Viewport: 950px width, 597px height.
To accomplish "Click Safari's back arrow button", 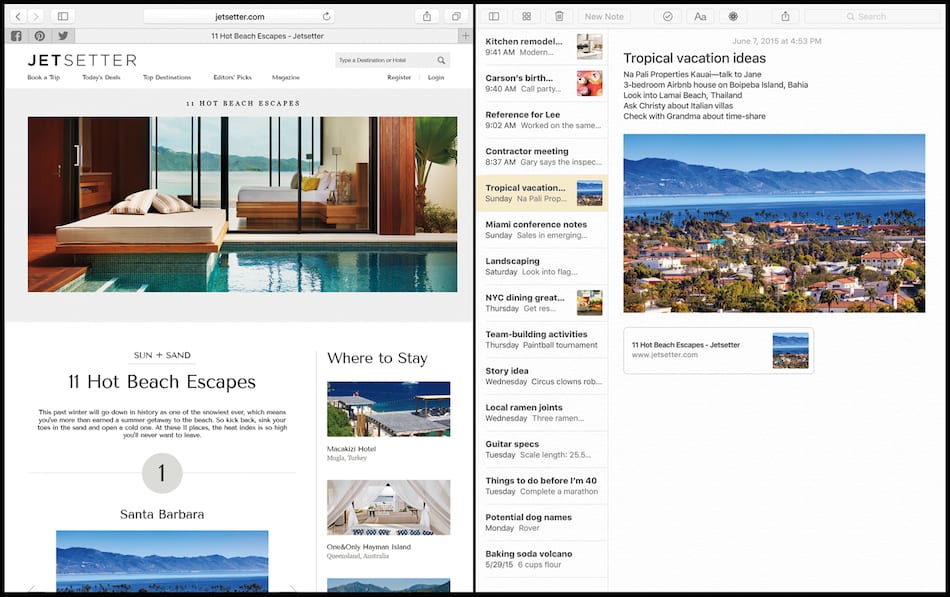I will coord(18,16).
